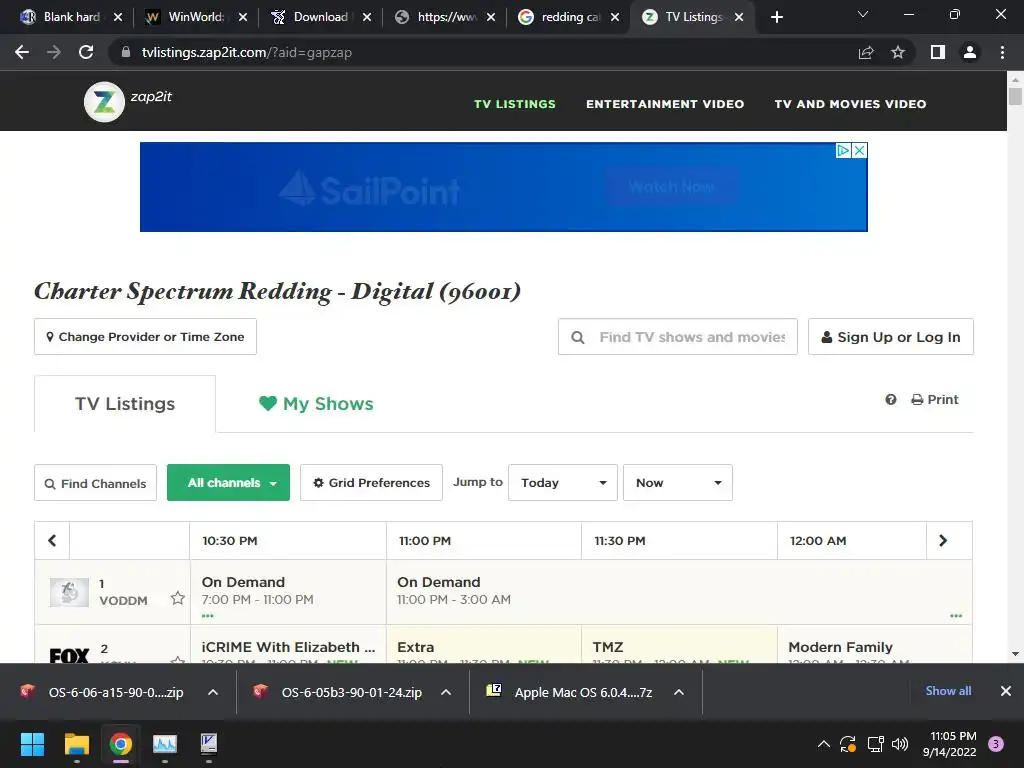
Task: Open TV AND MOVIES VIDEO nav item
Action: pyautogui.click(x=850, y=104)
